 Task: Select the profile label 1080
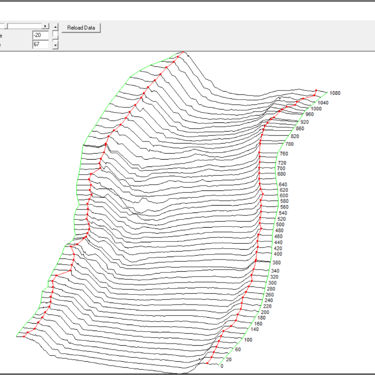(x=335, y=93)
